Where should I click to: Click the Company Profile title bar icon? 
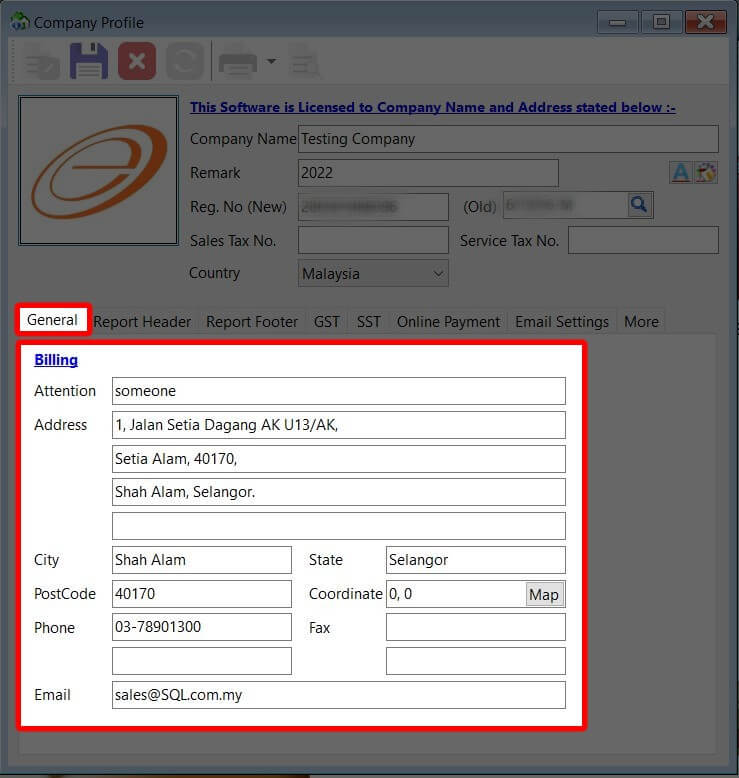[20, 22]
